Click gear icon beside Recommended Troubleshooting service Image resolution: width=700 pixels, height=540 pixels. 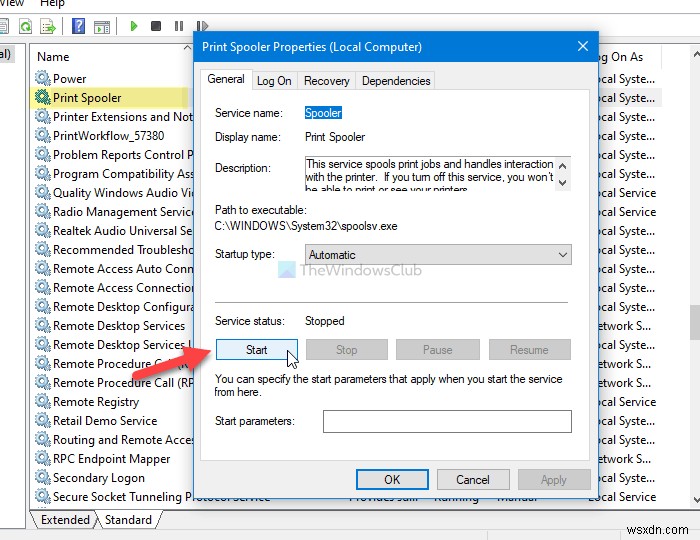point(43,249)
